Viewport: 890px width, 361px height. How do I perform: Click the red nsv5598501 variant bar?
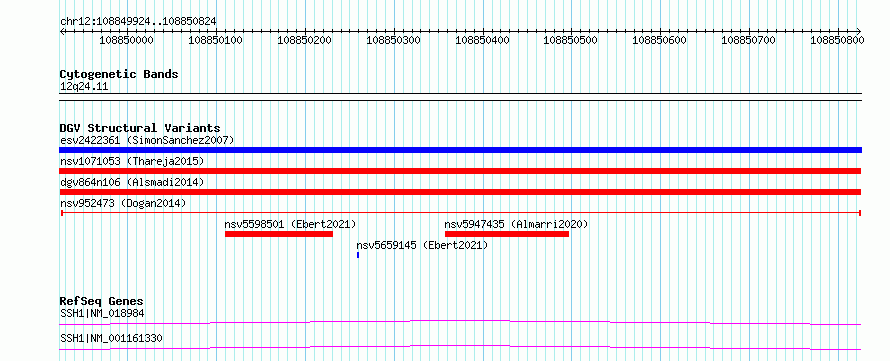click(x=279, y=234)
